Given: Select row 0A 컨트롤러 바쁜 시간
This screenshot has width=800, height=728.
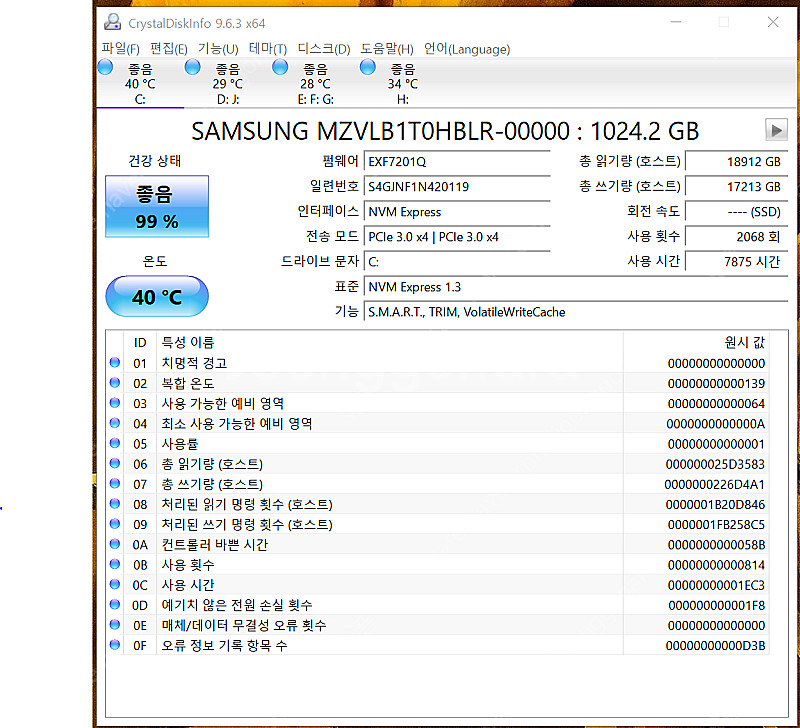Looking at the screenshot, I should [437, 544].
